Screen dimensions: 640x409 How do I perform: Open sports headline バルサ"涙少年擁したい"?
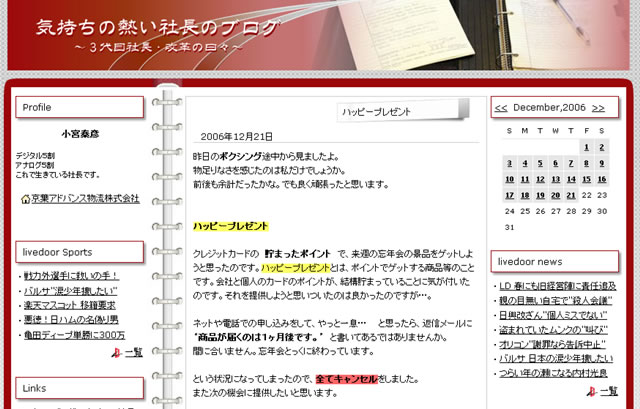click(x=70, y=291)
